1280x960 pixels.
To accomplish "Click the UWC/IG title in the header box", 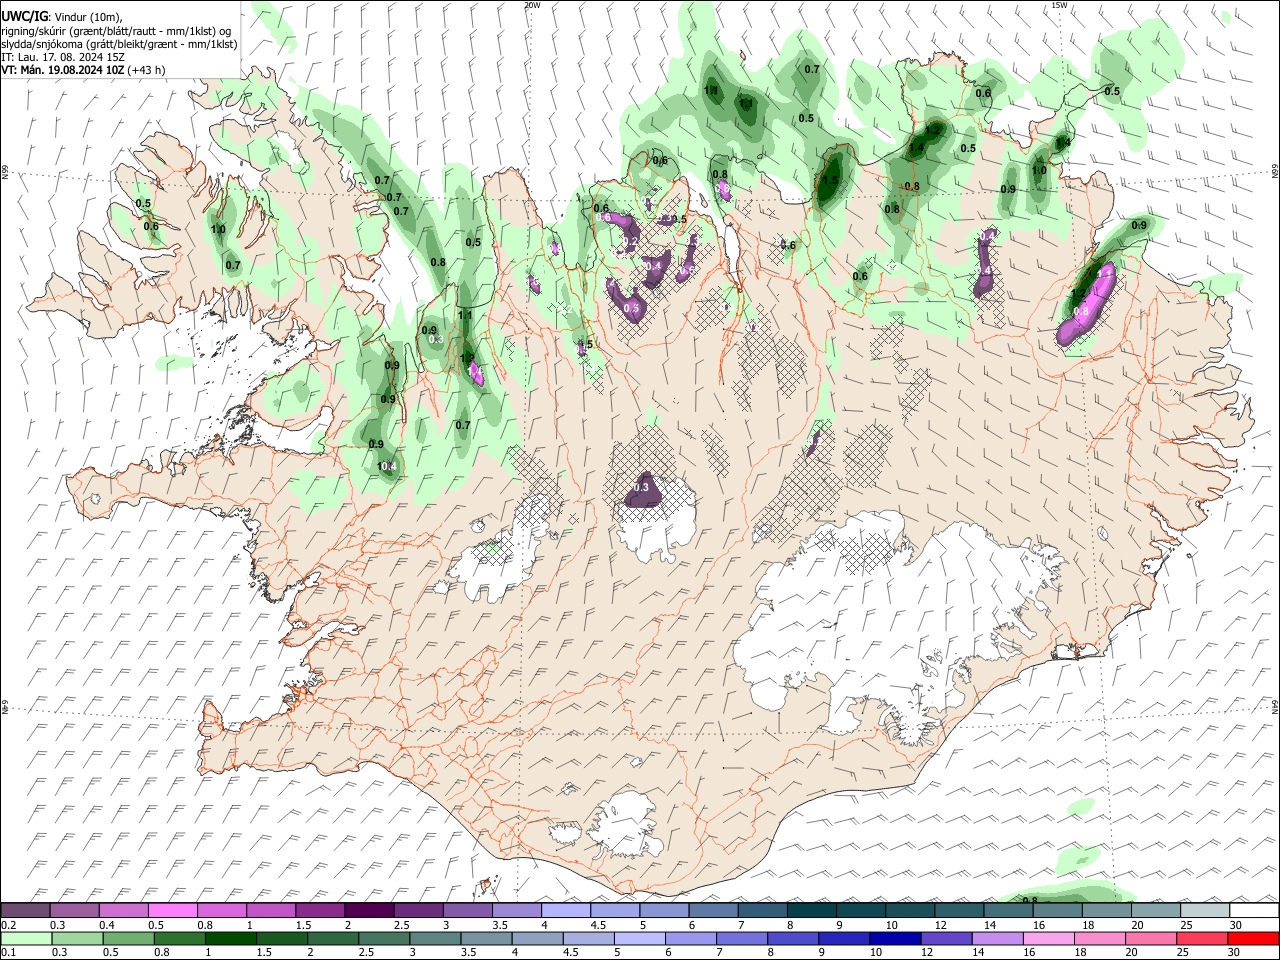I will (x=24, y=17).
